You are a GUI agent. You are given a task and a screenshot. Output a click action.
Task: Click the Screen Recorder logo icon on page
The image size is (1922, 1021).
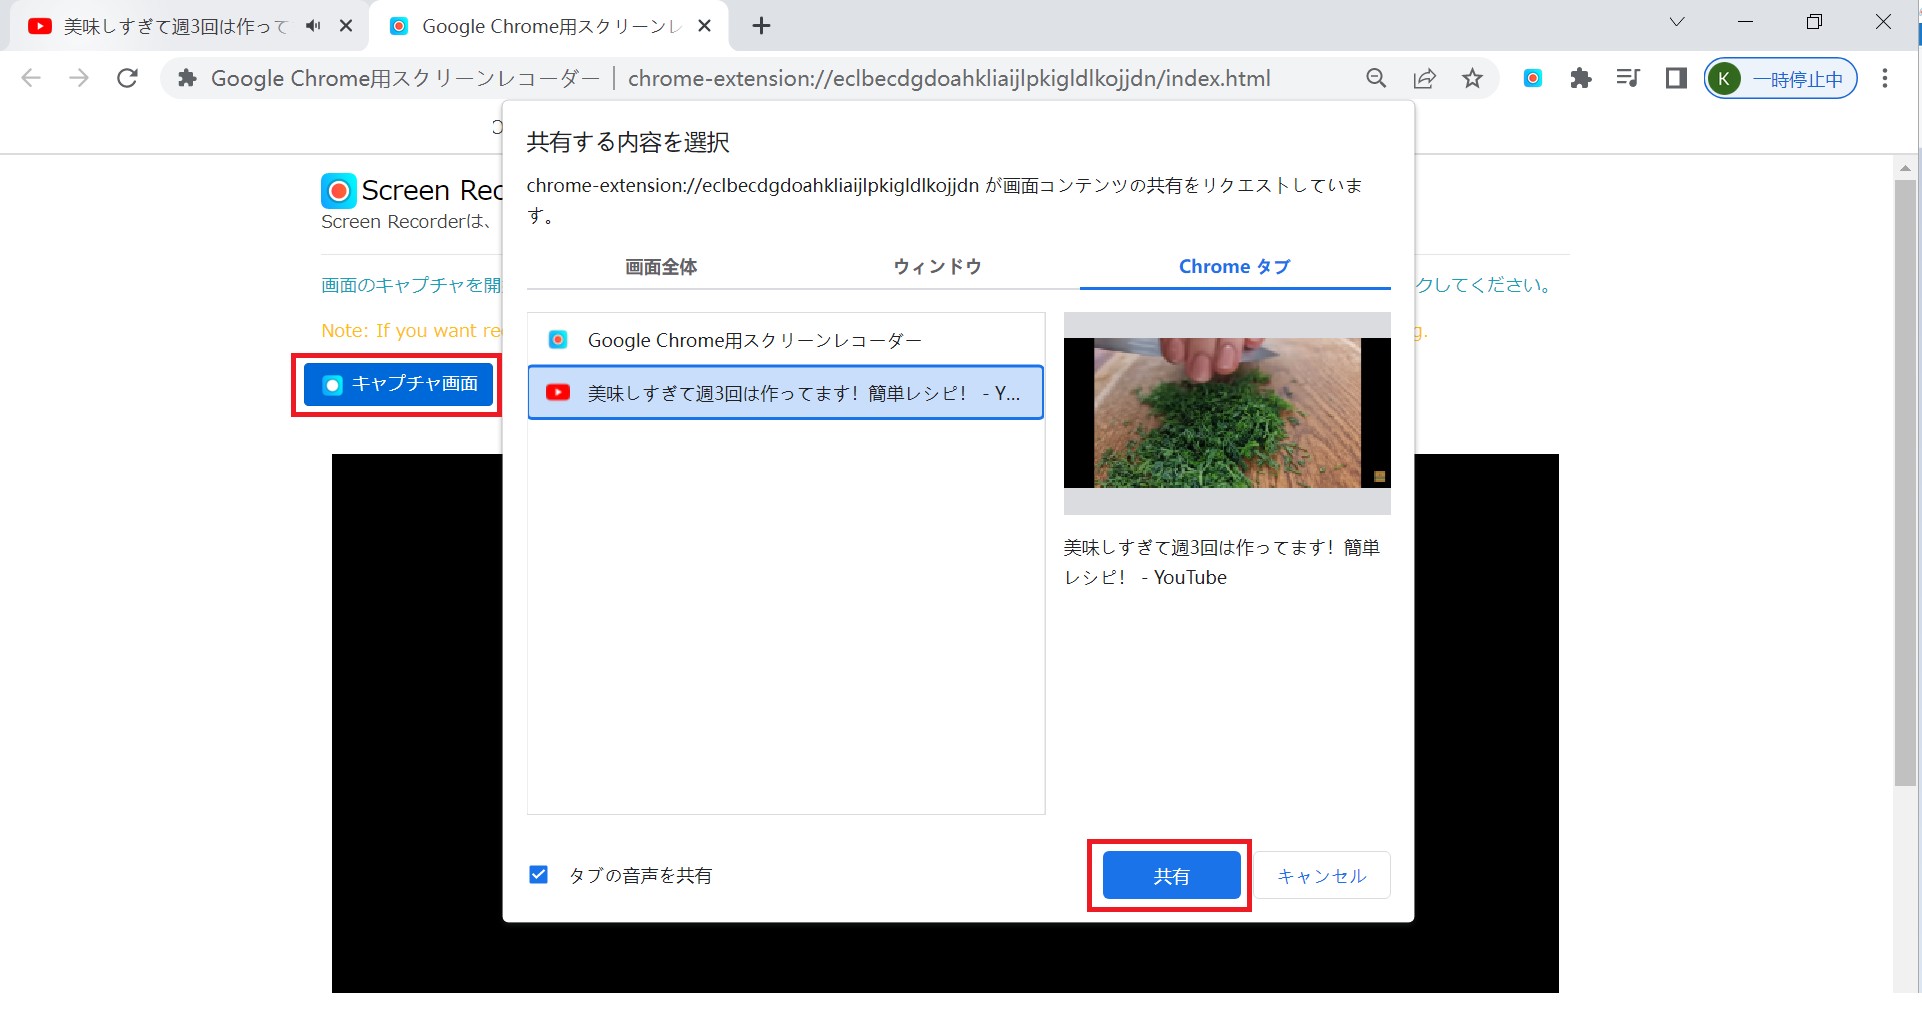pos(338,190)
